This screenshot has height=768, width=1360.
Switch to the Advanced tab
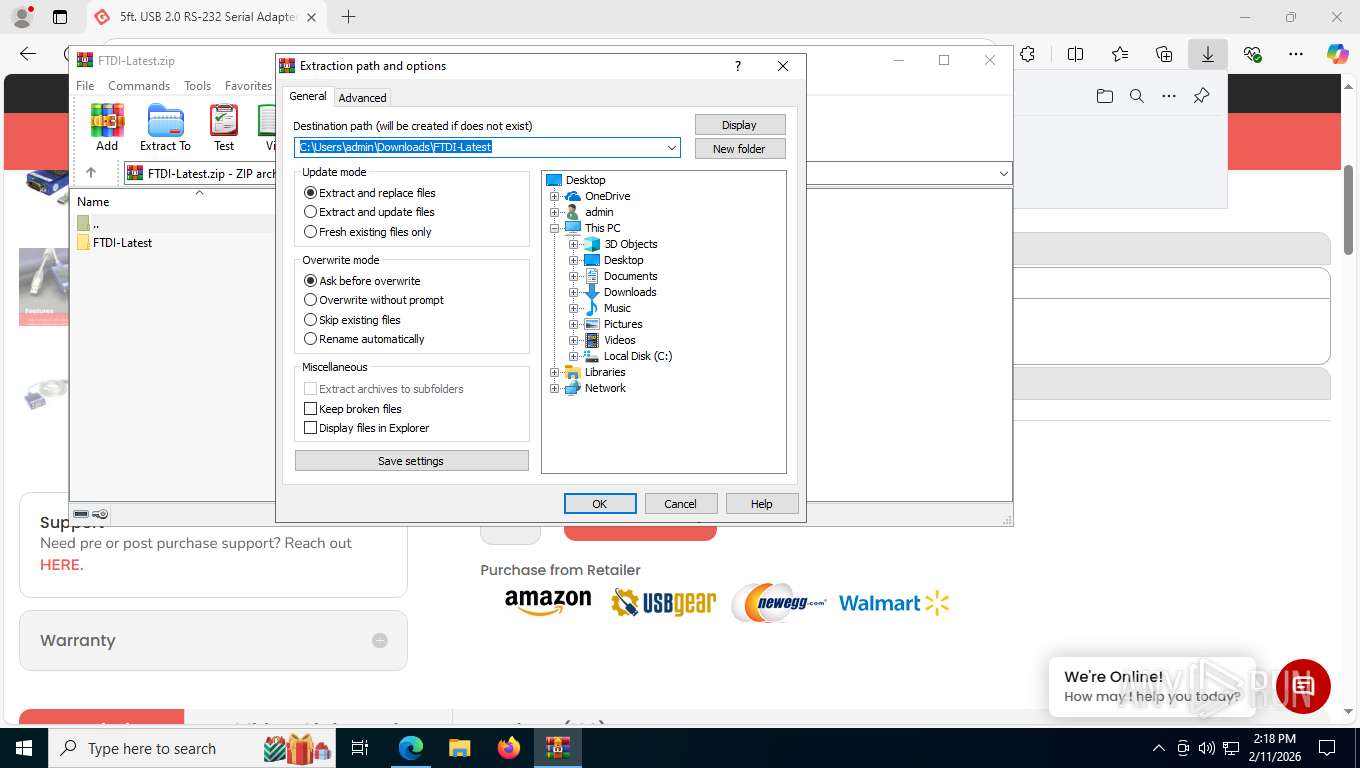[362, 98]
